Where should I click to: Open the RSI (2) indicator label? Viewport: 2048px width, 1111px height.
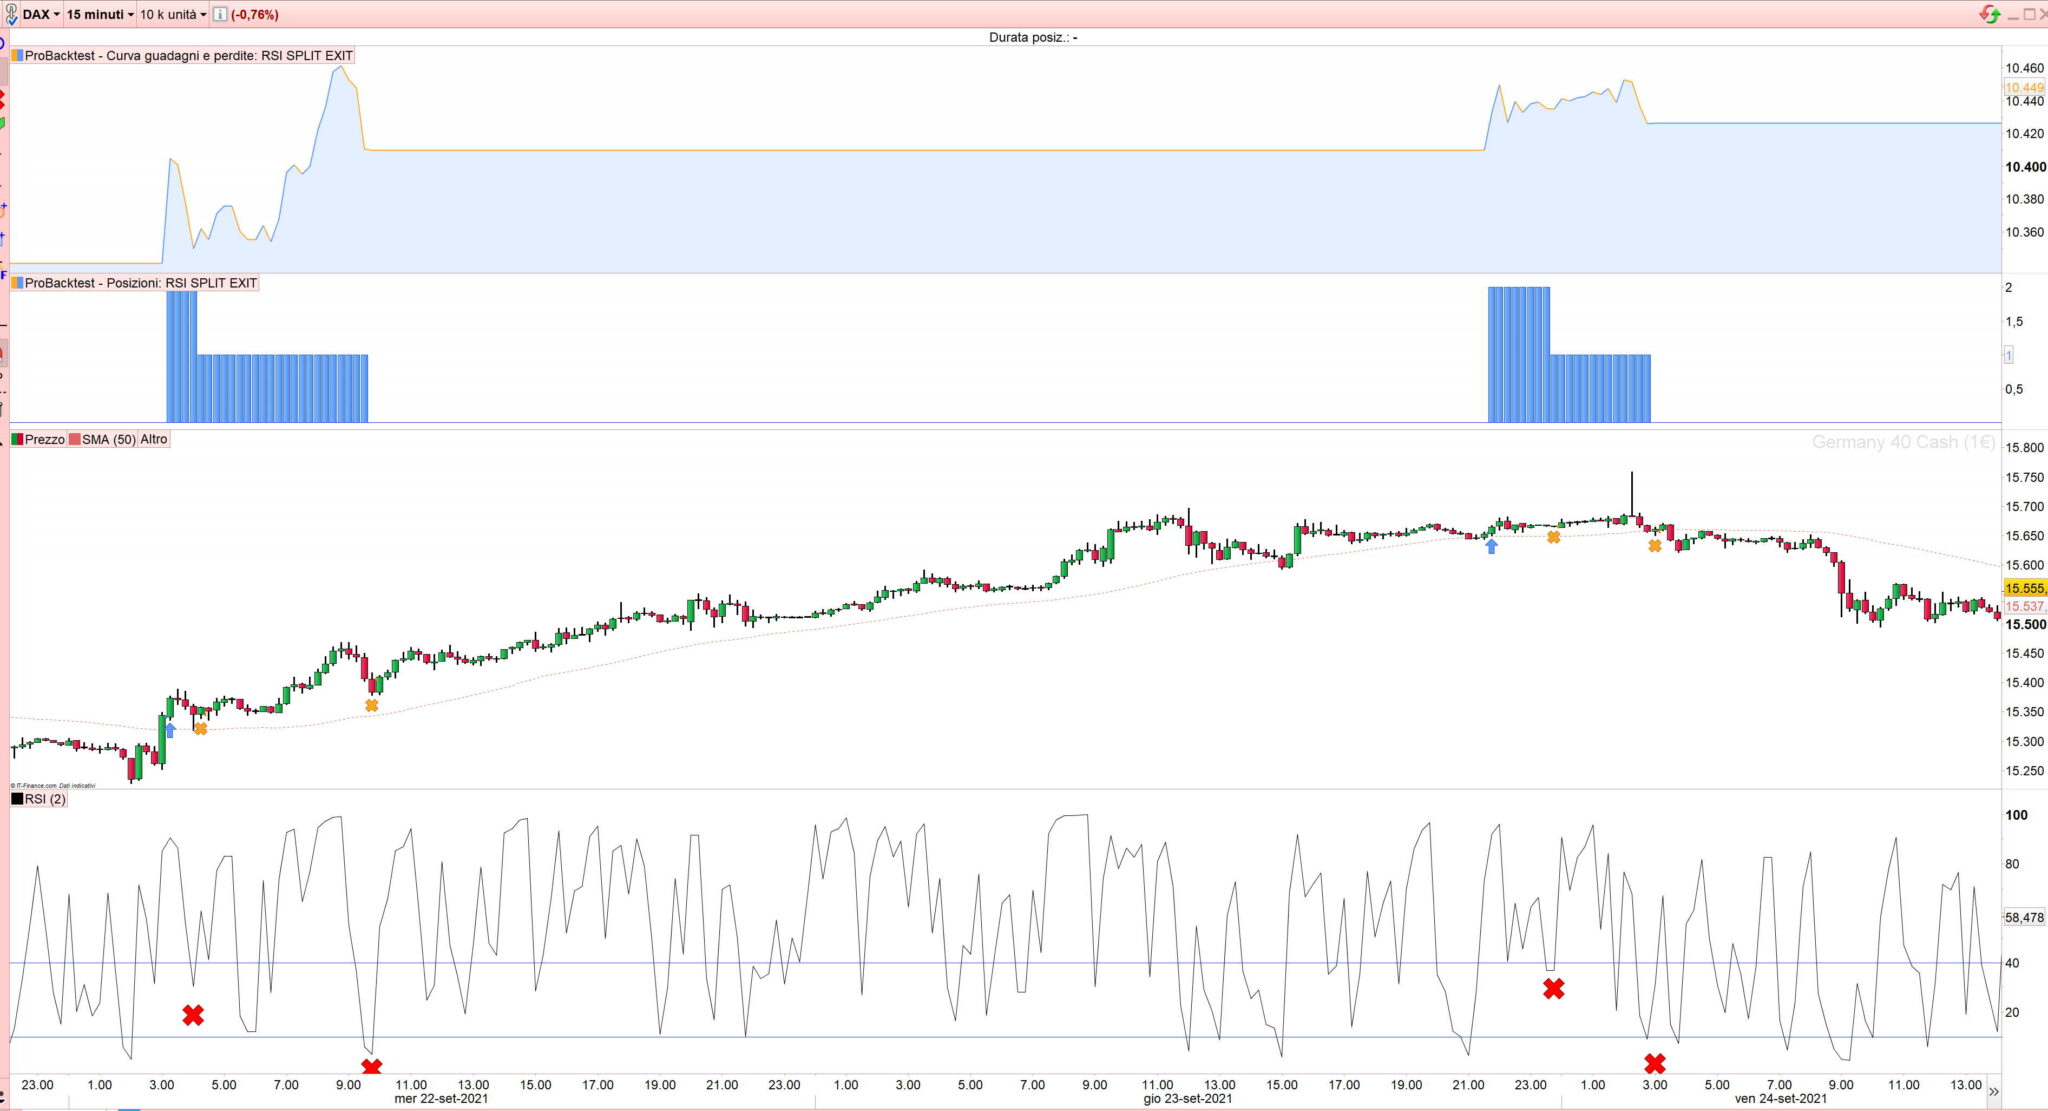(x=45, y=799)
